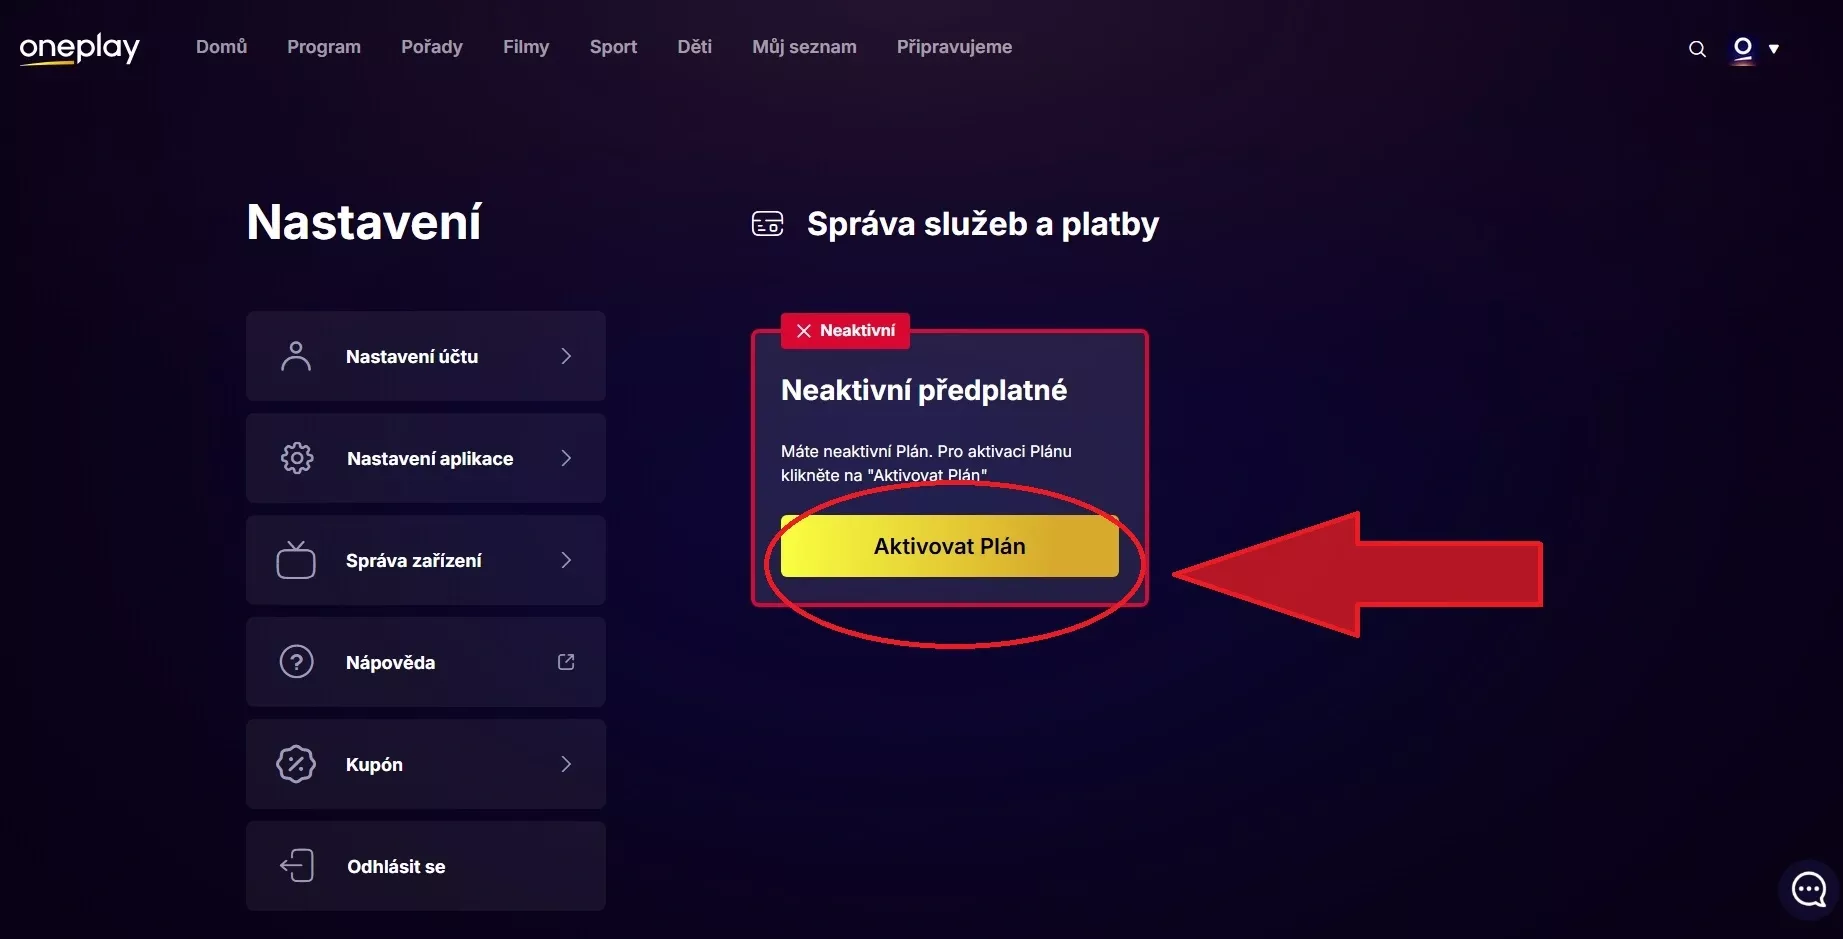Screen dimensions: 1843x939
Task: Expand Správa zařízení chevron arrow
Action: coord(566,560)
